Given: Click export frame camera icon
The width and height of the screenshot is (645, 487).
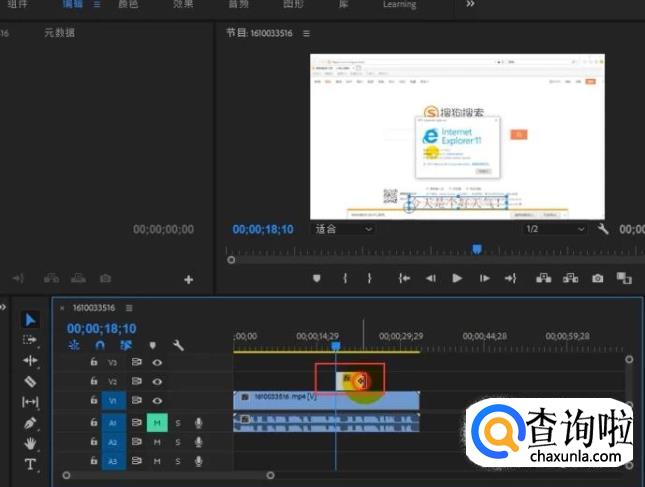Looking at the screenshot, I should (x=597, y=278).
